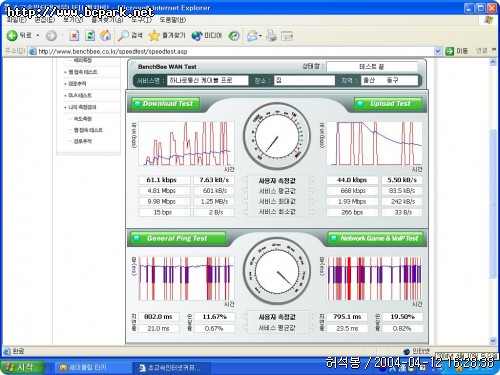Image resolution: width=500 pixels, height=375 pixels.
Task: Start the Upload Test button
Action: pos(388,104)
